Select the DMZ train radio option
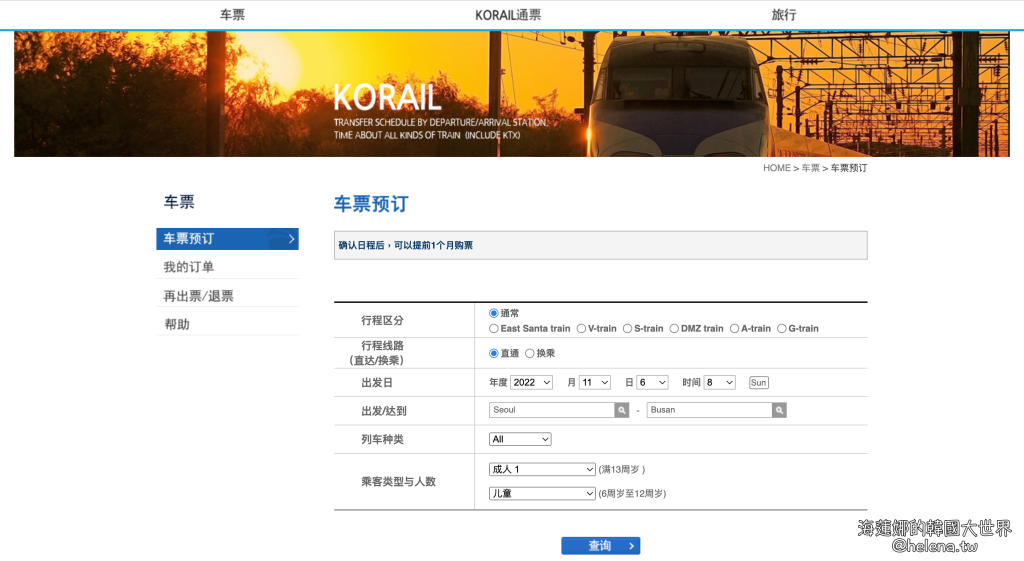 coord(674,329)
